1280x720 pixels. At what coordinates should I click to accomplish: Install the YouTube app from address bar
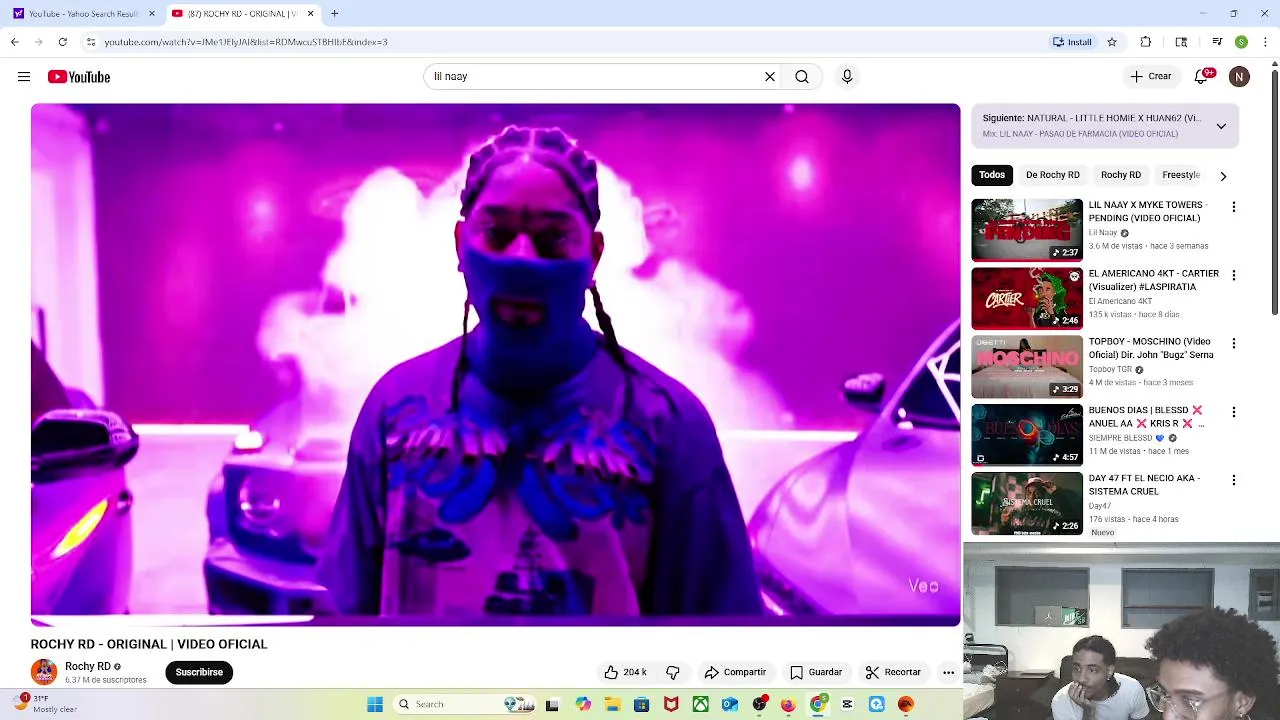click(x=1072, y=42)
